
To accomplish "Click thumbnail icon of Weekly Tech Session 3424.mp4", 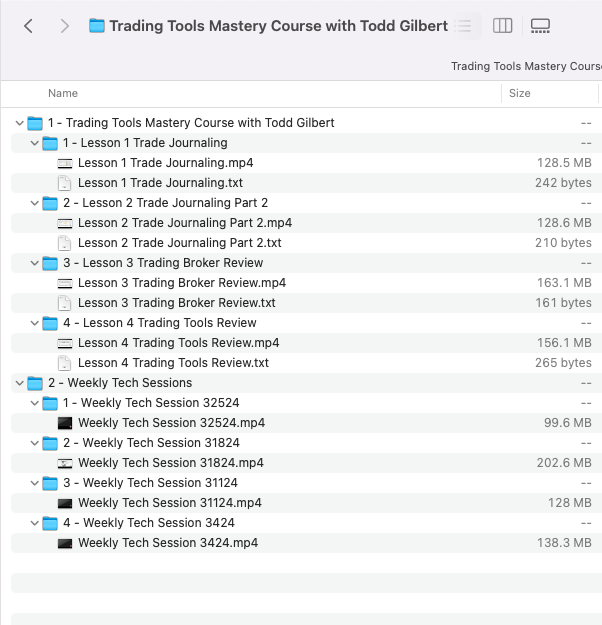I will 65,543.
